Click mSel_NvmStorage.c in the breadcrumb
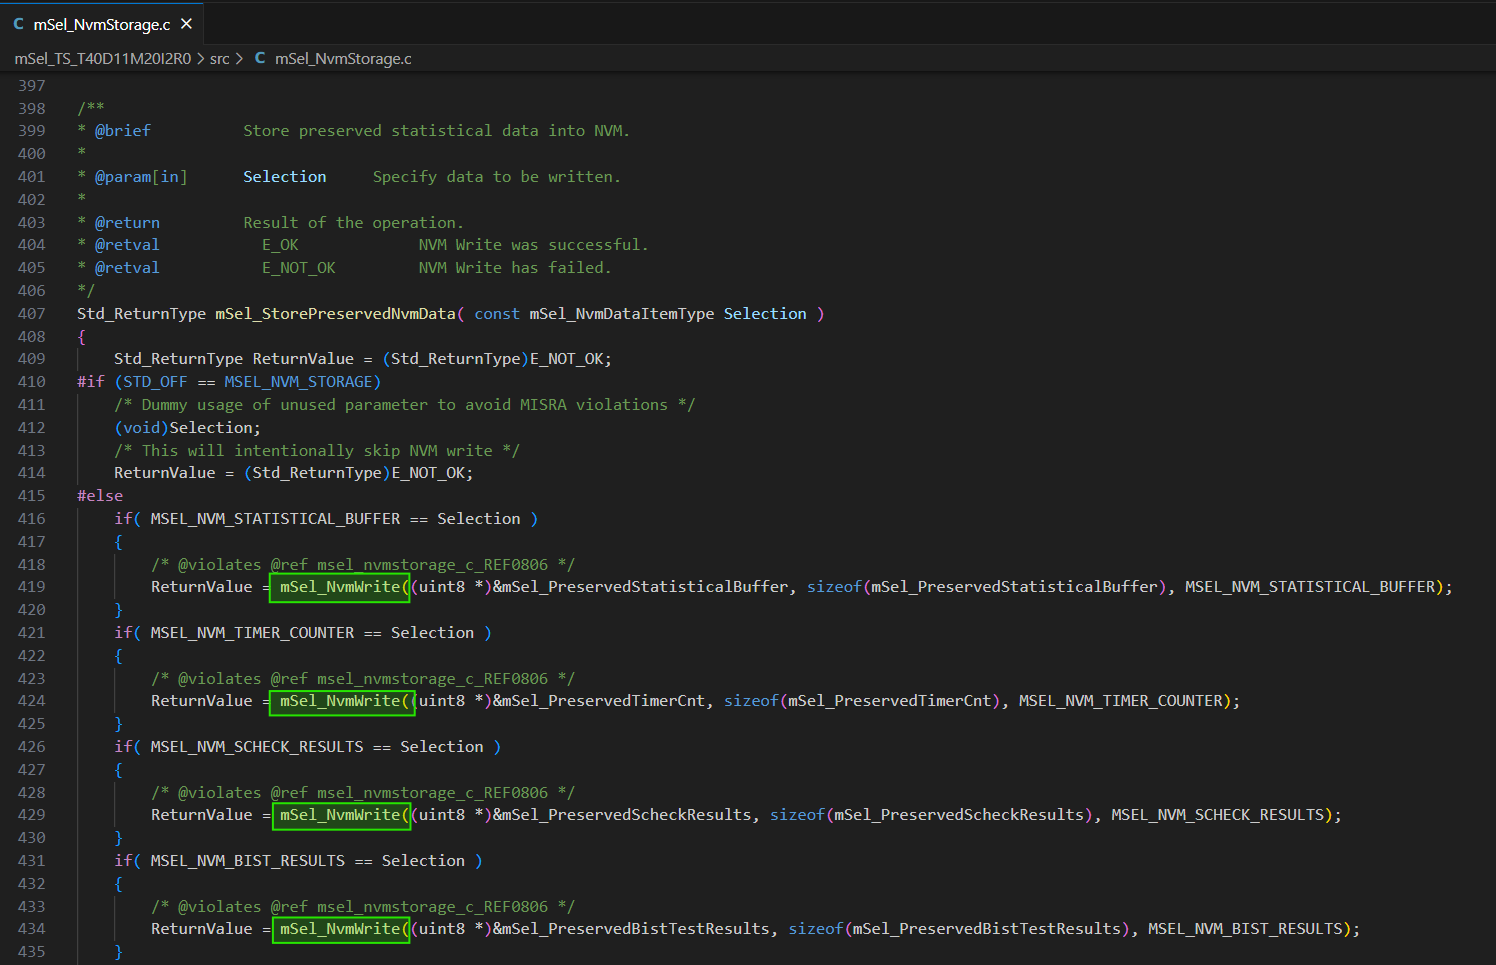 pos(343,59)
